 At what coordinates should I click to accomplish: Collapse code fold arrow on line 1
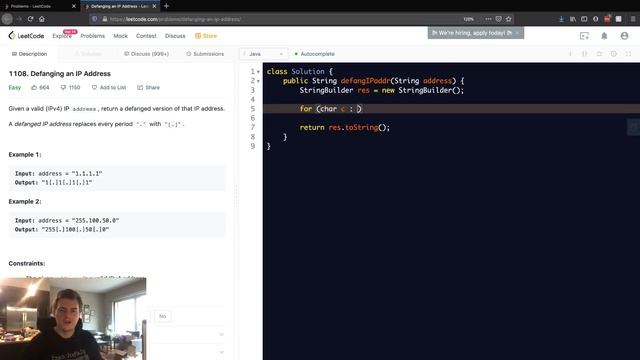pos(258,72)
